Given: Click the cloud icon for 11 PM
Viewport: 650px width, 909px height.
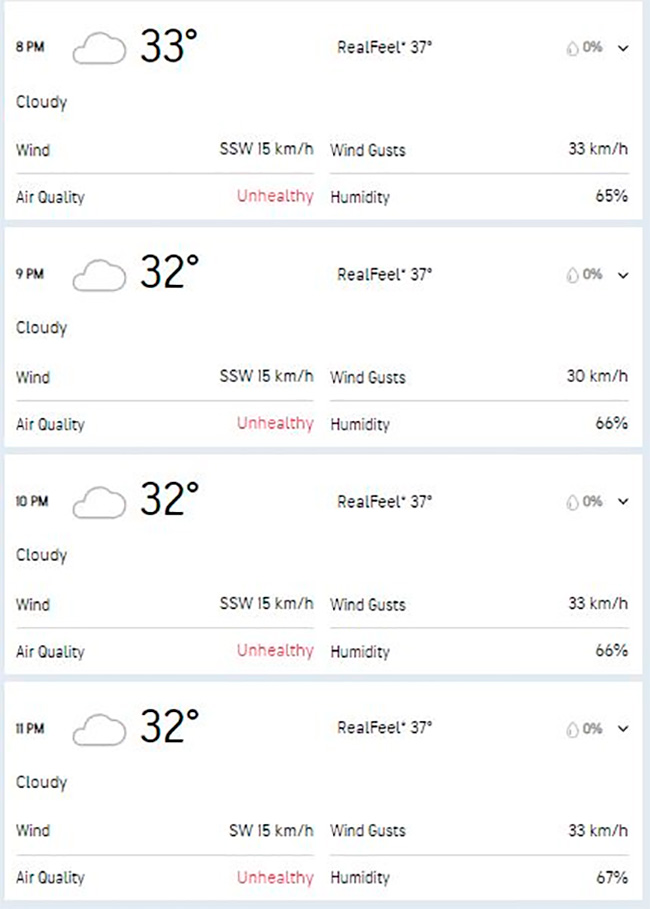Looking at the screenshot, I should coord(101,729).
